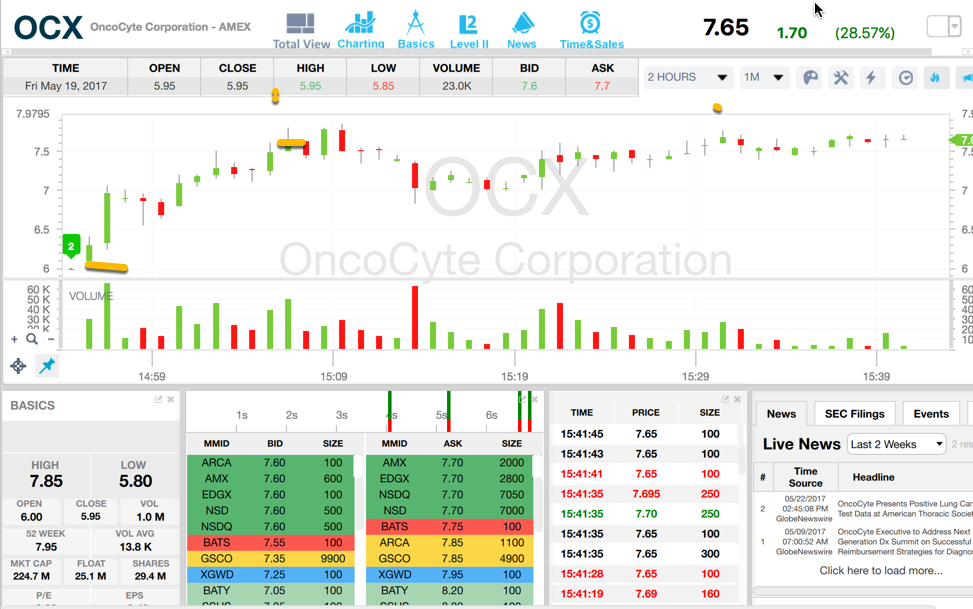The width and height of the screenshot is (973, 609).
Task: Click the 15:41:19 trade at 7.69
Action: pyautogui.click(x=644, y=593)
